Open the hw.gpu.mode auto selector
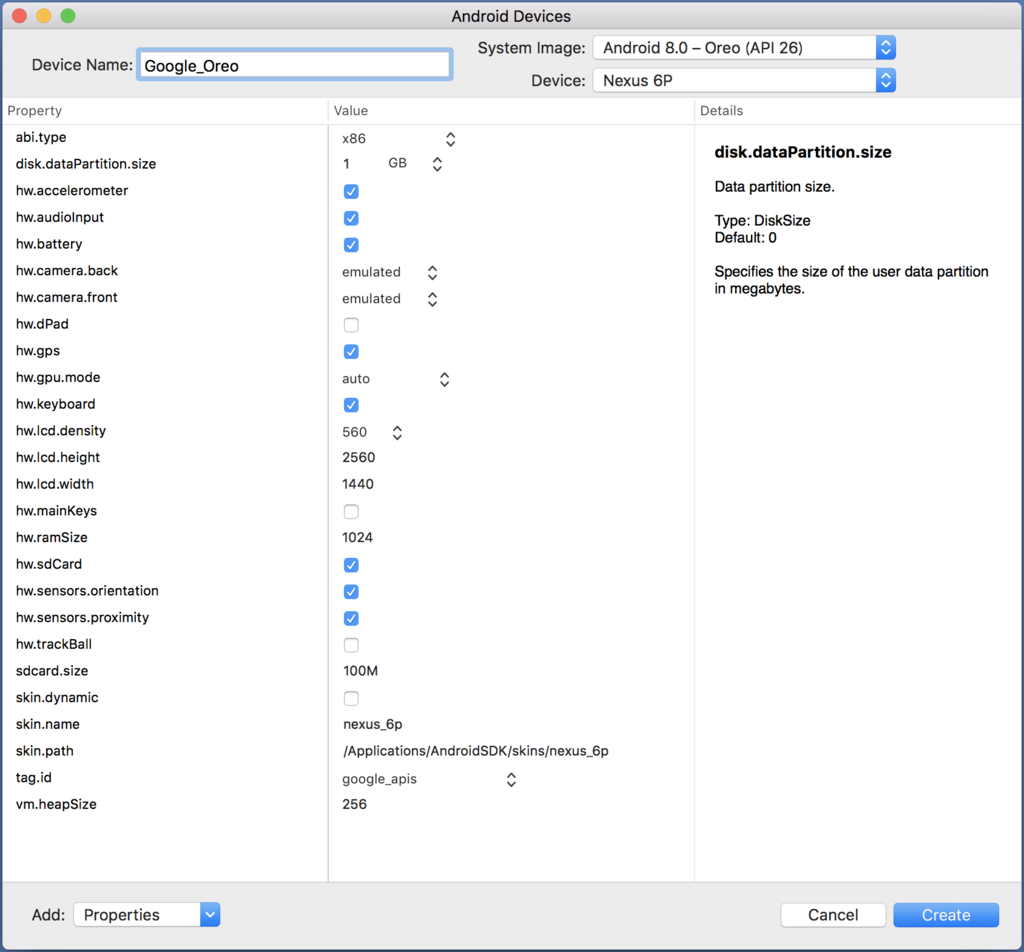 (x=396, y=379)
